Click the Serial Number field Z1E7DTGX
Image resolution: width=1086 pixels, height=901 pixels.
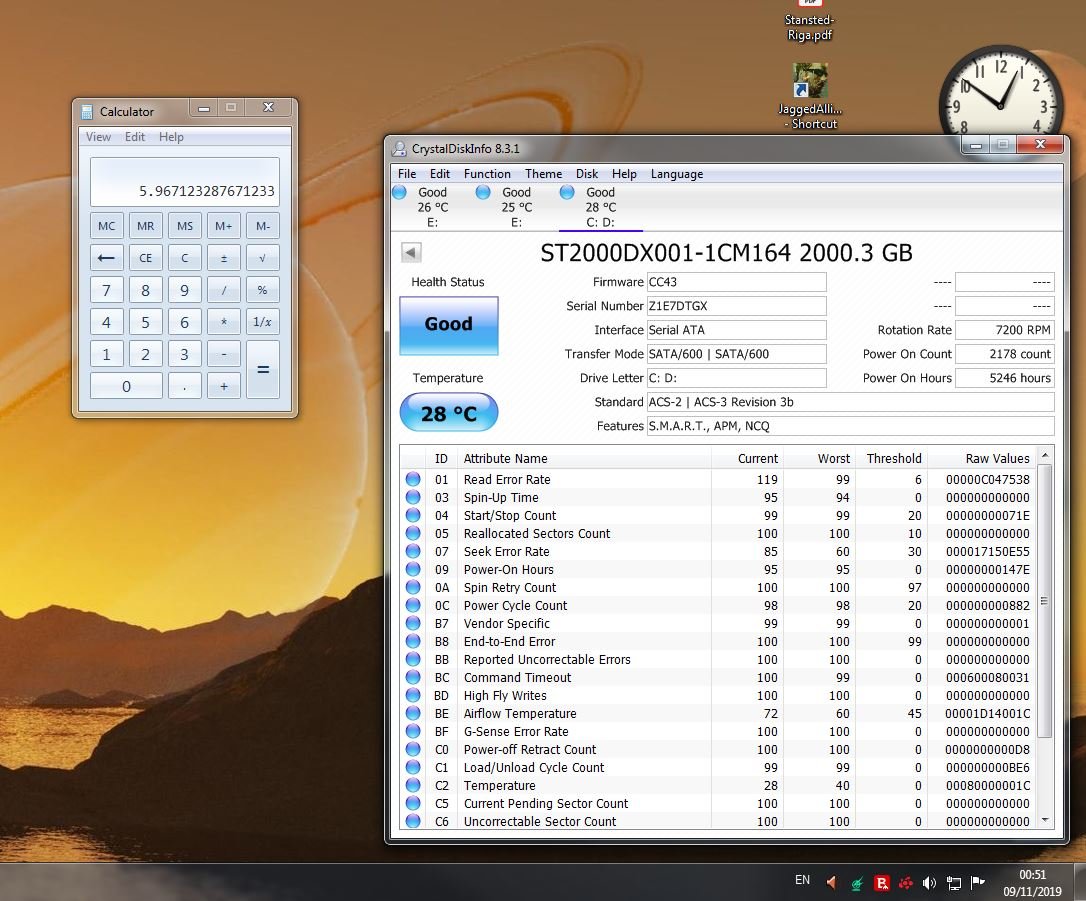pyautogui.click(x=735, y=306)
